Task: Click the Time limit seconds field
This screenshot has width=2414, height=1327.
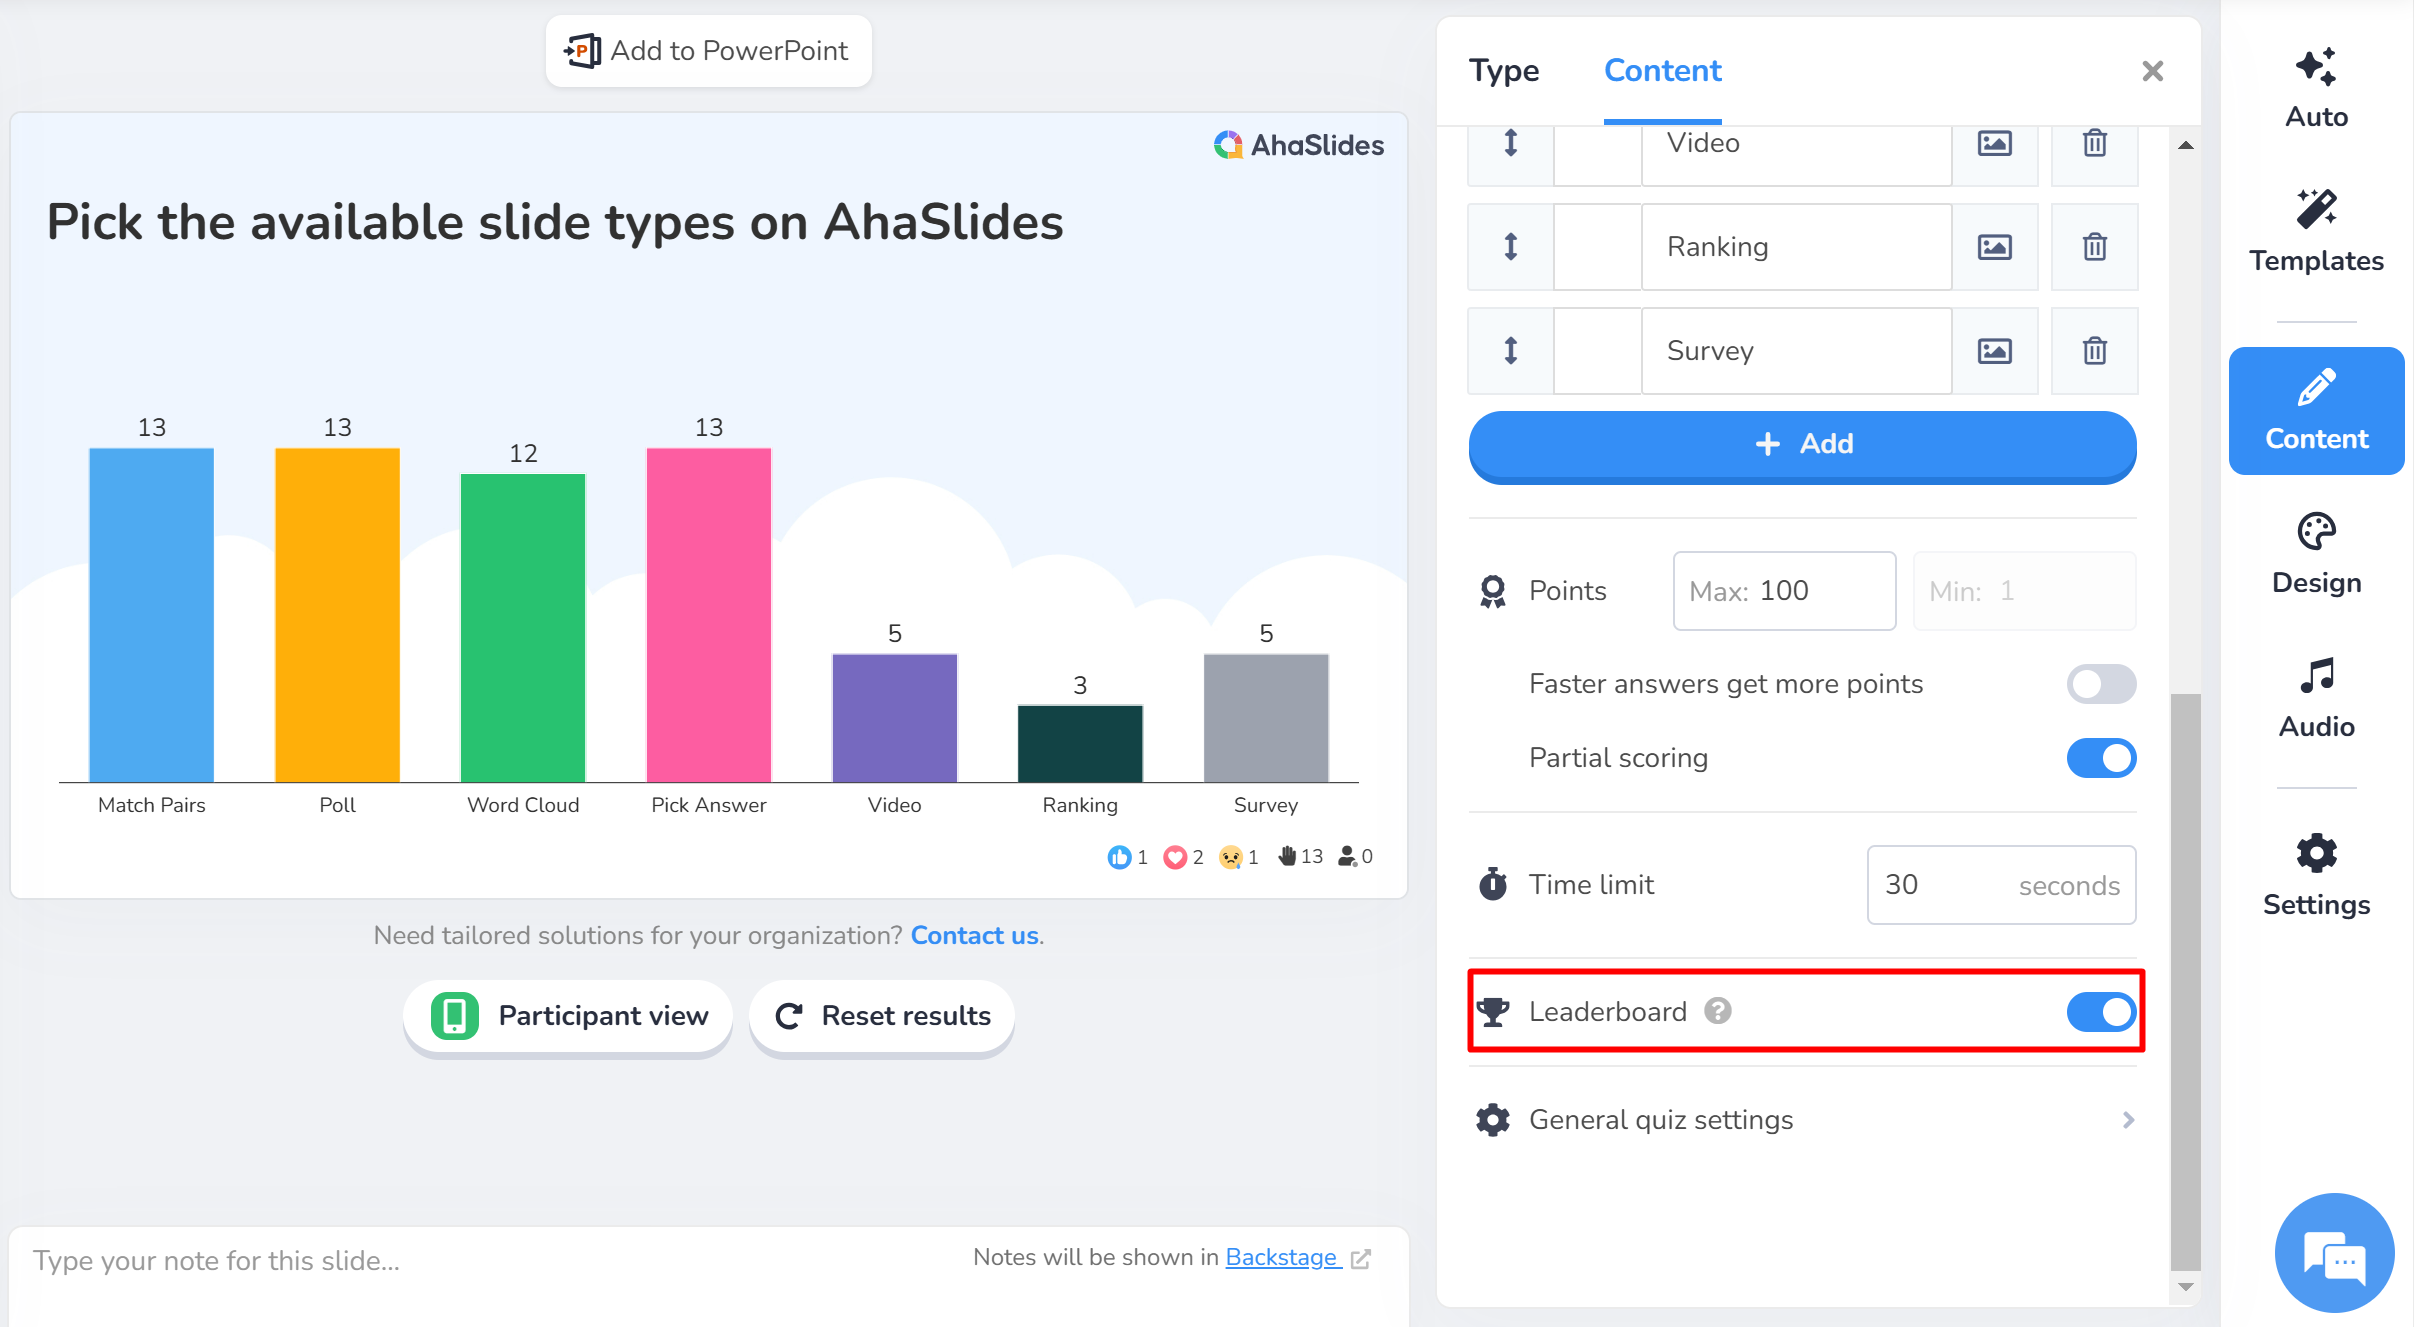Action: 2000,885
